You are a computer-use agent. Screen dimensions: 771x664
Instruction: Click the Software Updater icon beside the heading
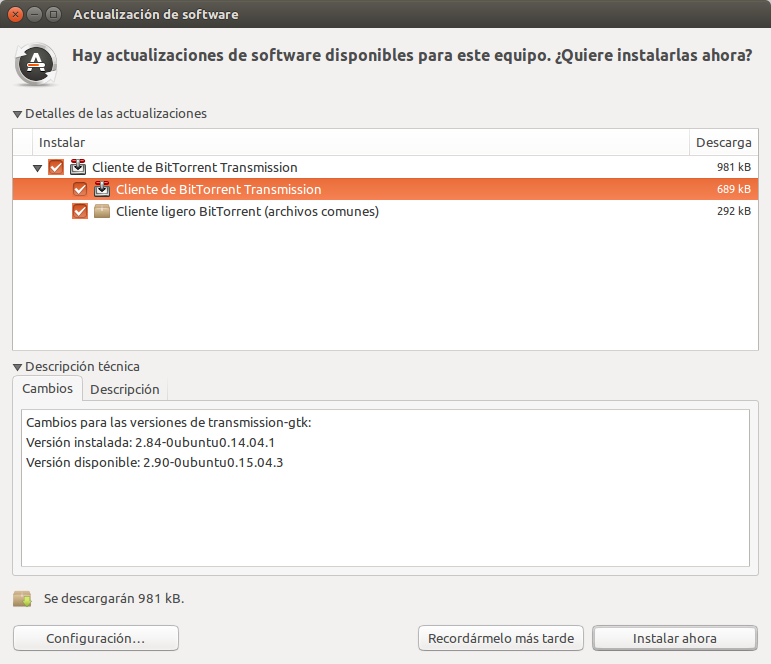pyautogui.click(x=36, y=64)
